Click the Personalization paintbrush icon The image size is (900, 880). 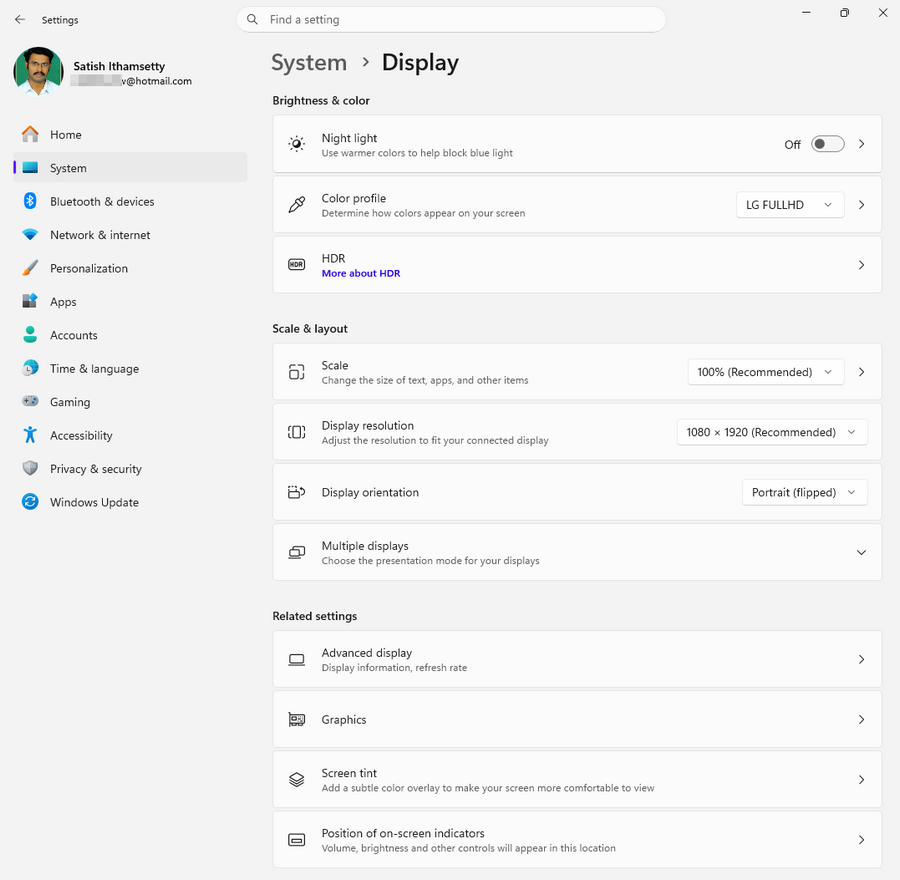pos(30,268)
